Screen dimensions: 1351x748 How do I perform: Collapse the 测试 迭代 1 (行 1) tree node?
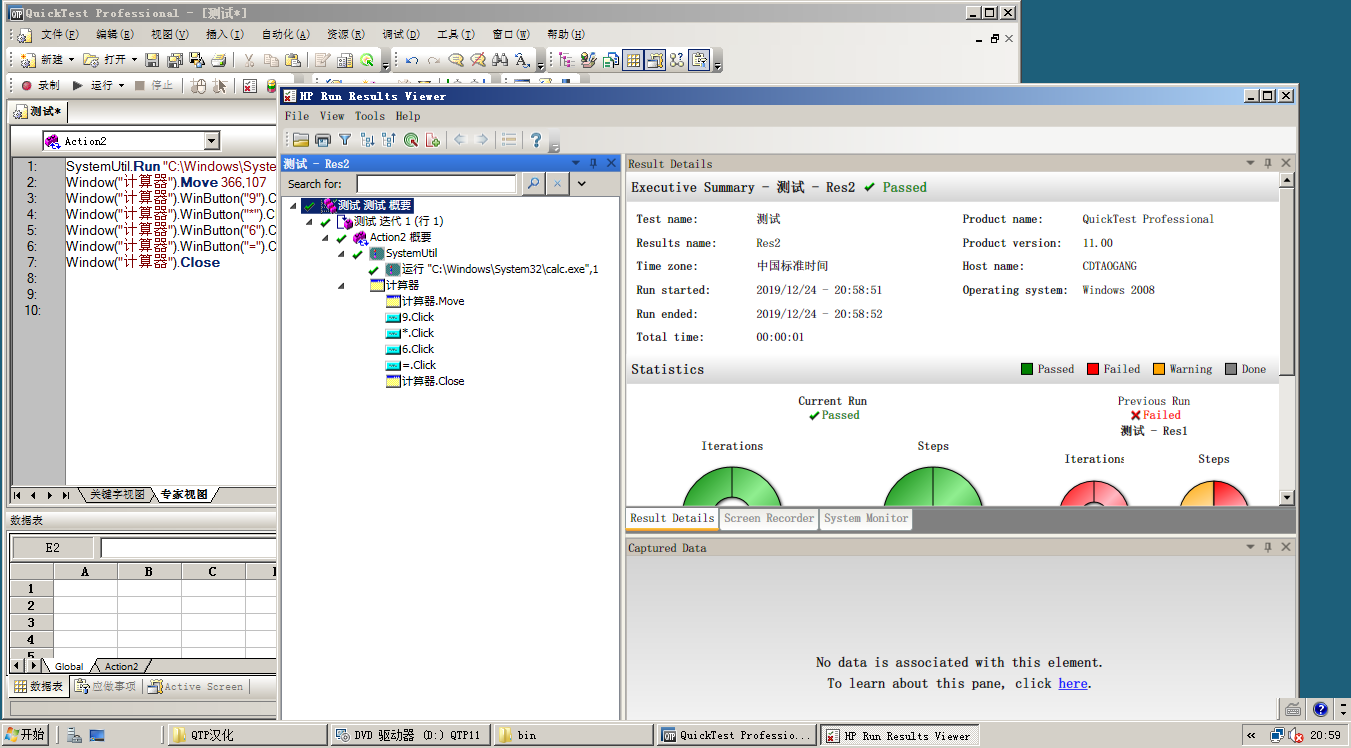click(309, 221)
